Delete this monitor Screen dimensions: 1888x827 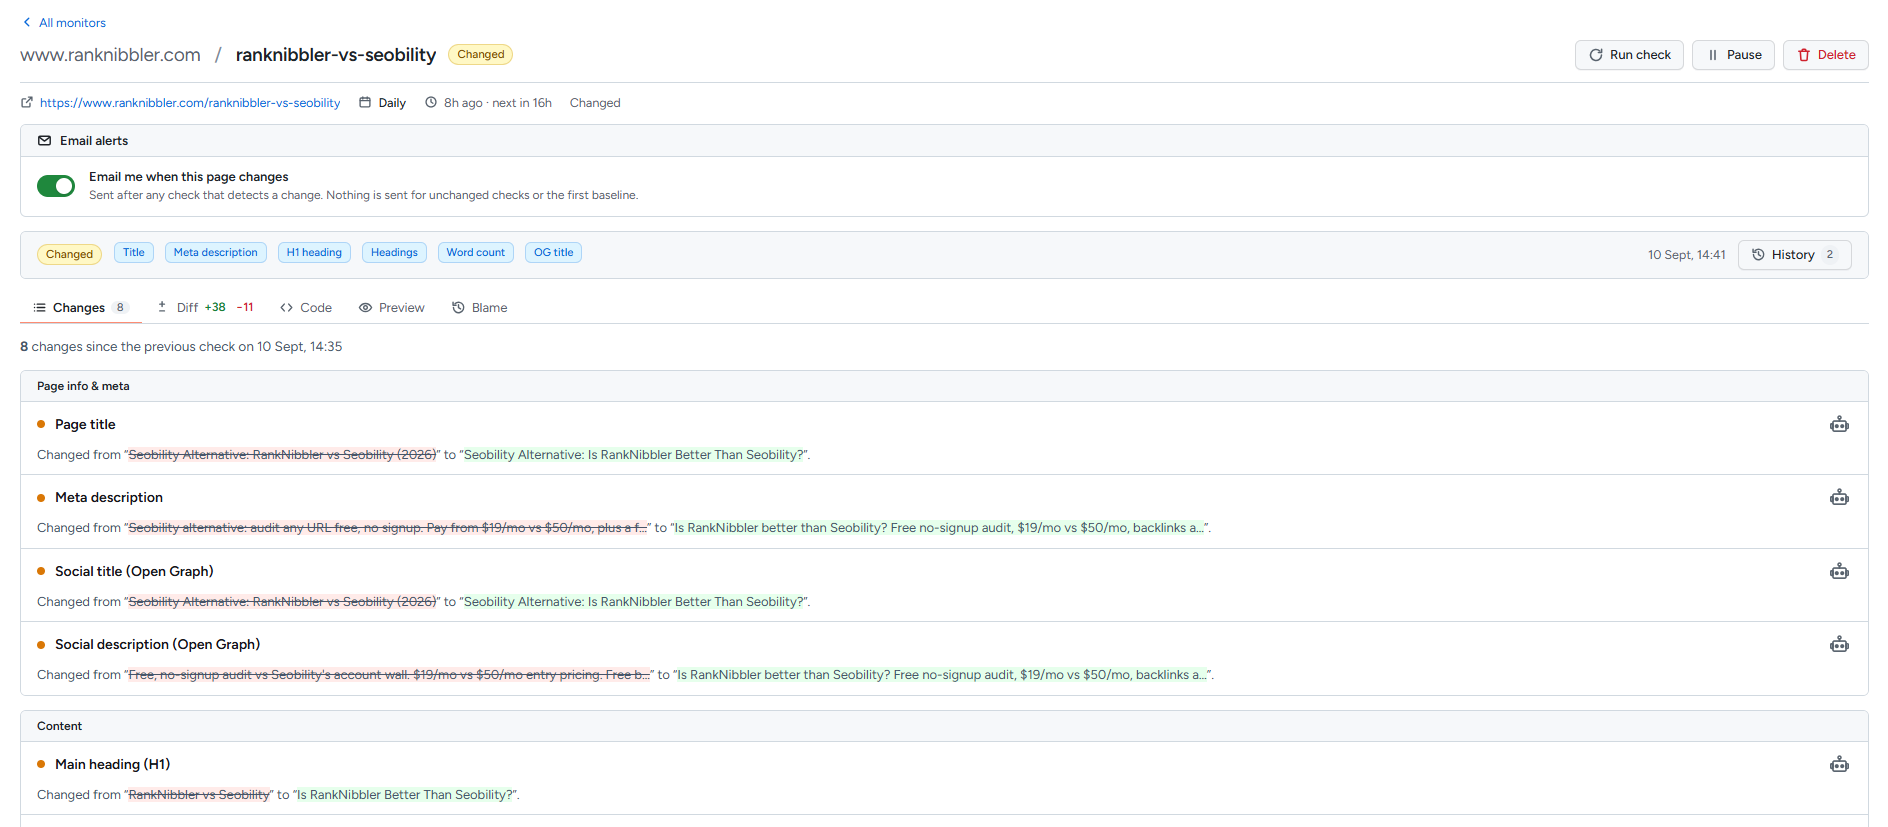click(x=1826, y=55)
